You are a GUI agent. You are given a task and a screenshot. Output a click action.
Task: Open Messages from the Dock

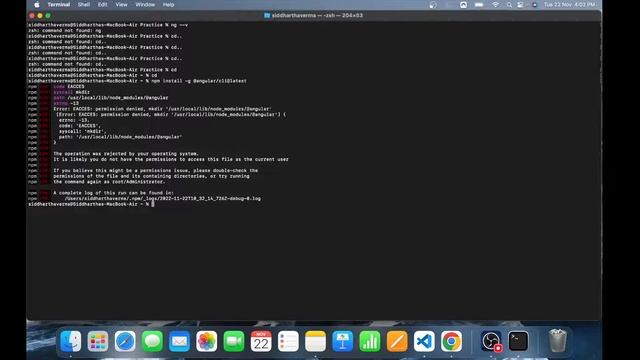point(152,341)
